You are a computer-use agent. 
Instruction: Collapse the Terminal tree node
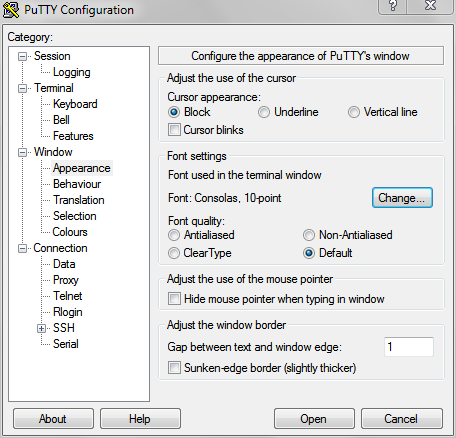(22, 88)
